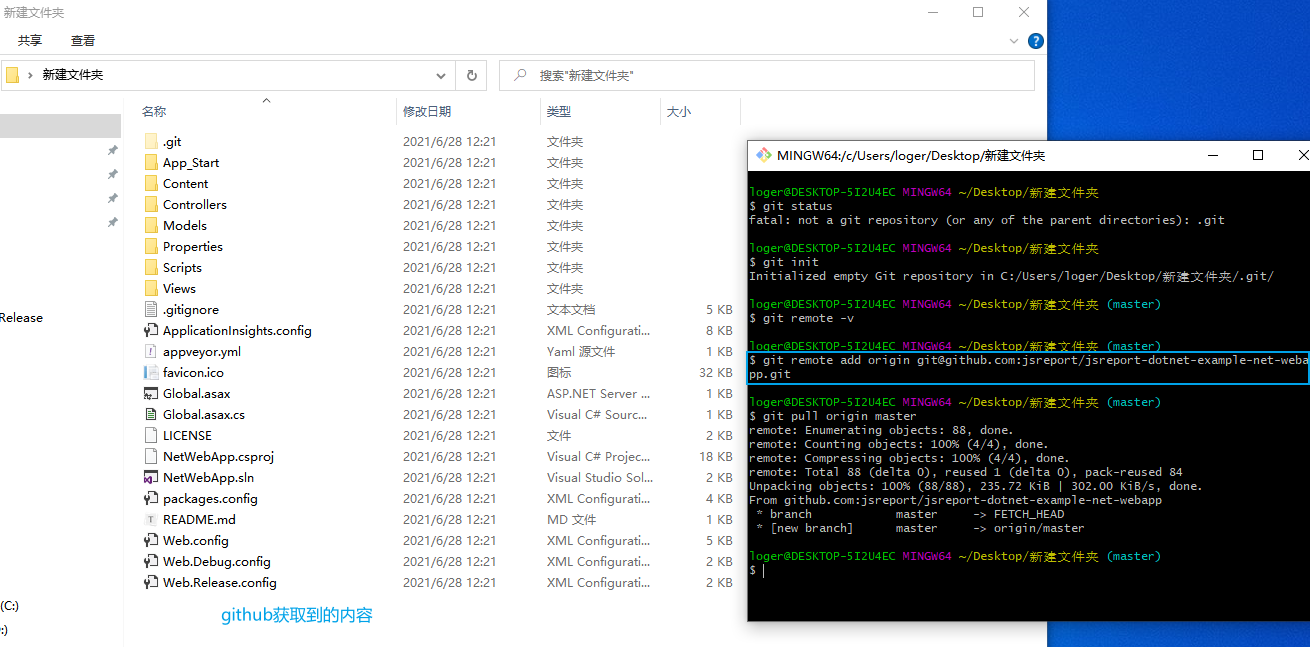Select the Properties folder icon
Viewport: 1310px width, 647px height.
coord(151,247)
